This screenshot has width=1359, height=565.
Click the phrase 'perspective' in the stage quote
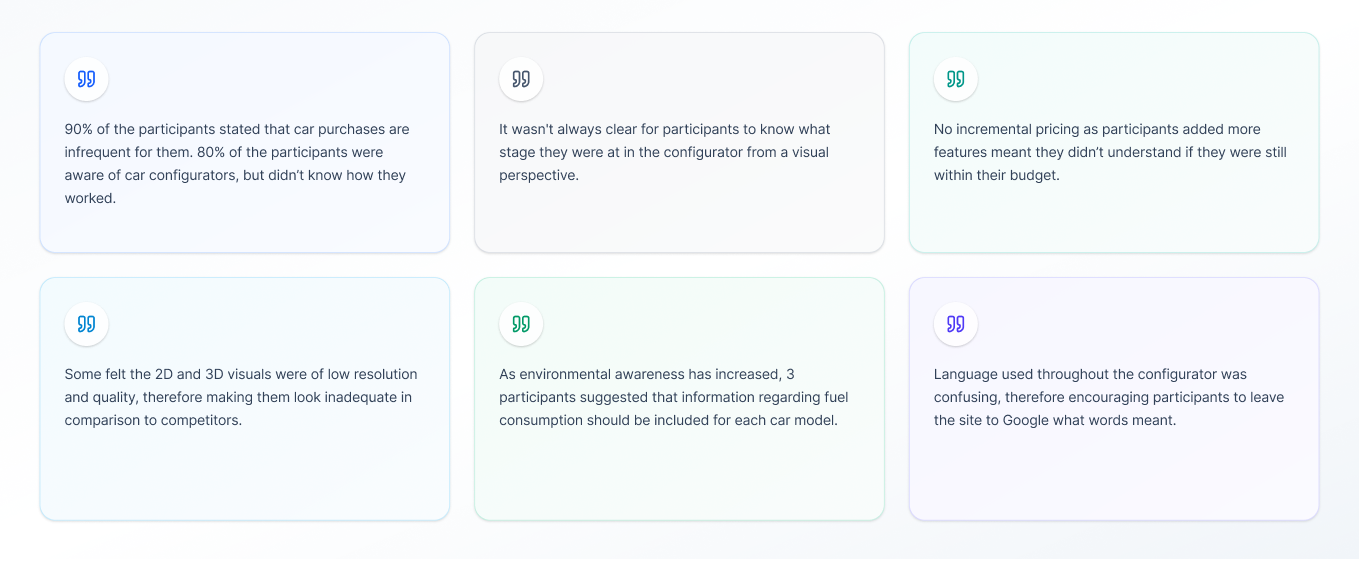tap(539, 176)
